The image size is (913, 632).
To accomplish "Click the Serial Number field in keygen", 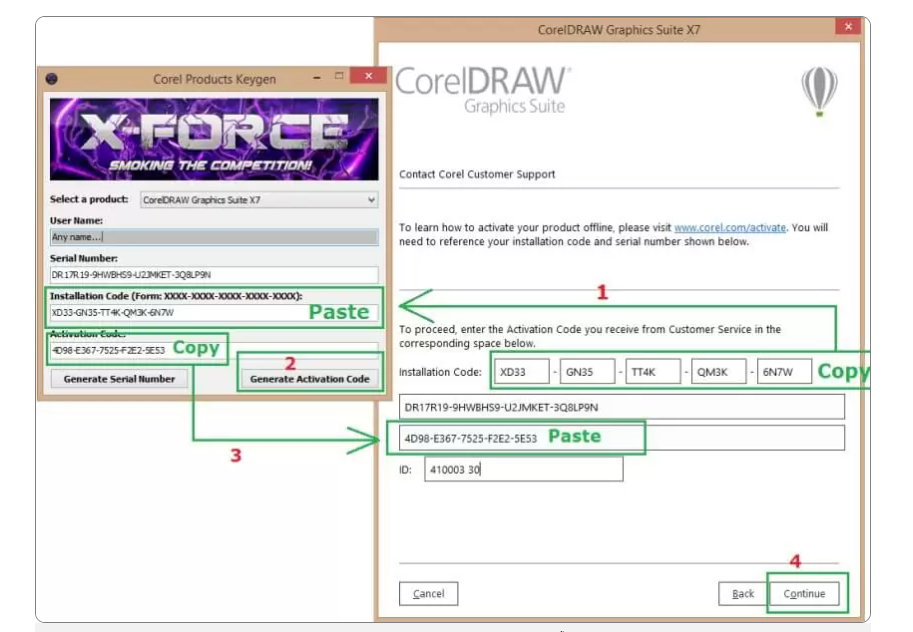I will pos(214,274).
